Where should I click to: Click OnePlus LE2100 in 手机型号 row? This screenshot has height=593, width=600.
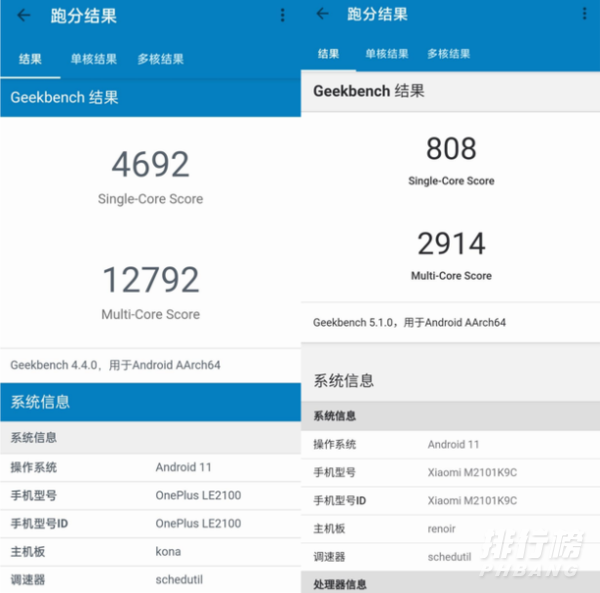(x=198, y=495)
